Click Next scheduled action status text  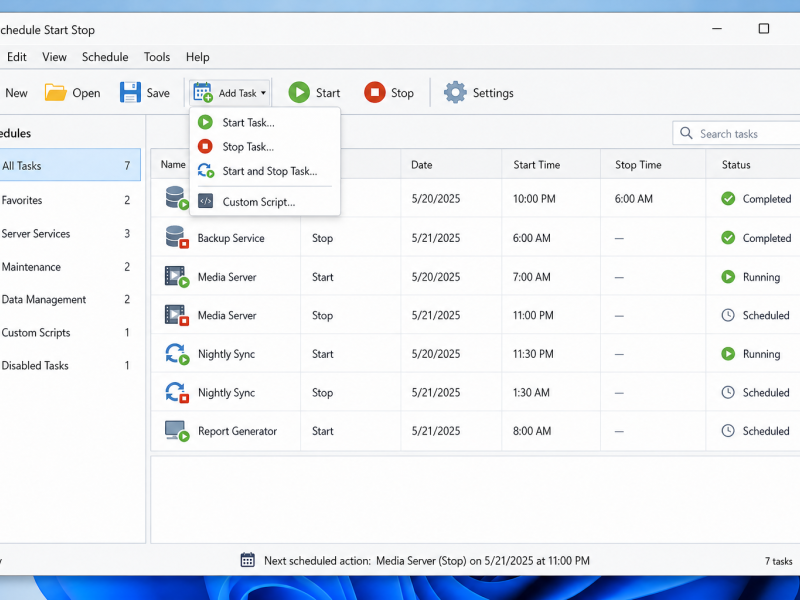point(427,560)
